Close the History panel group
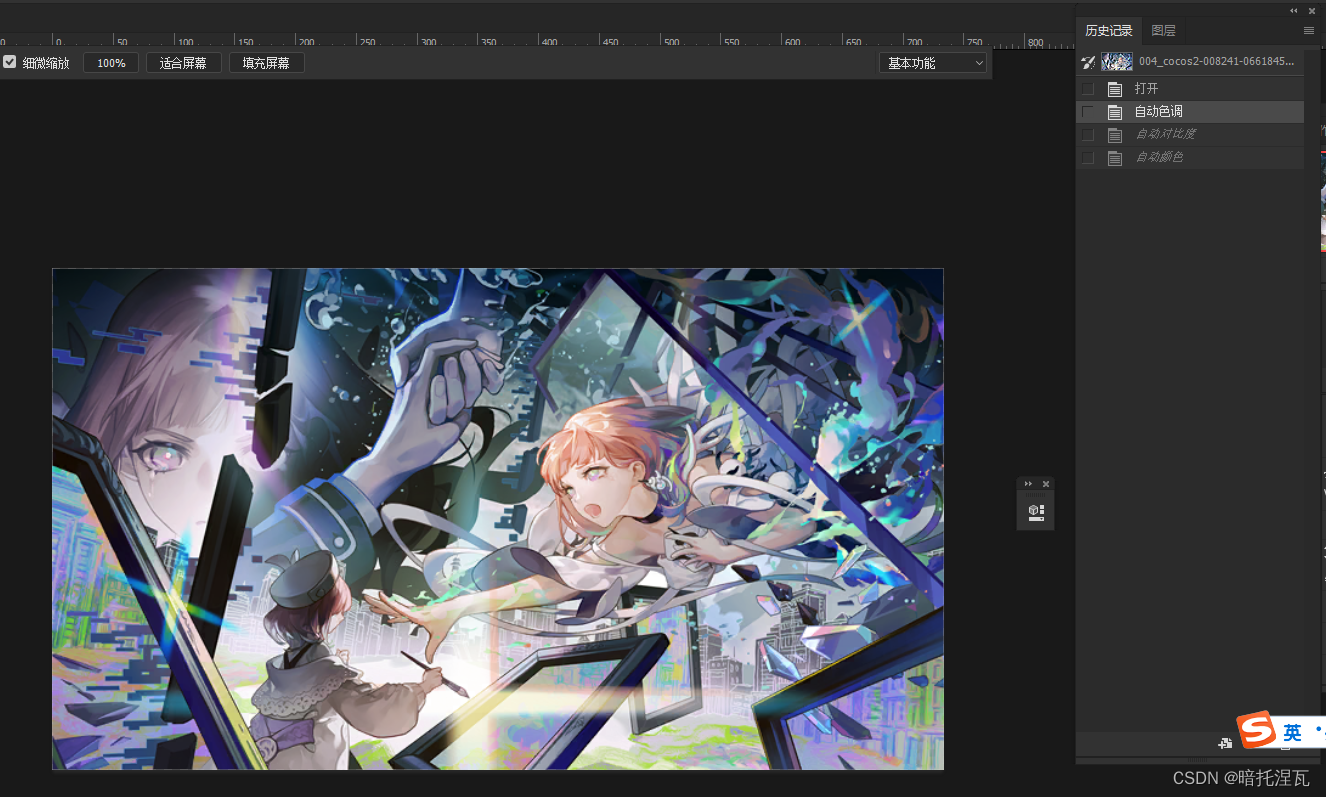This screenshot has width=1326, height=797. (1312, 10)
